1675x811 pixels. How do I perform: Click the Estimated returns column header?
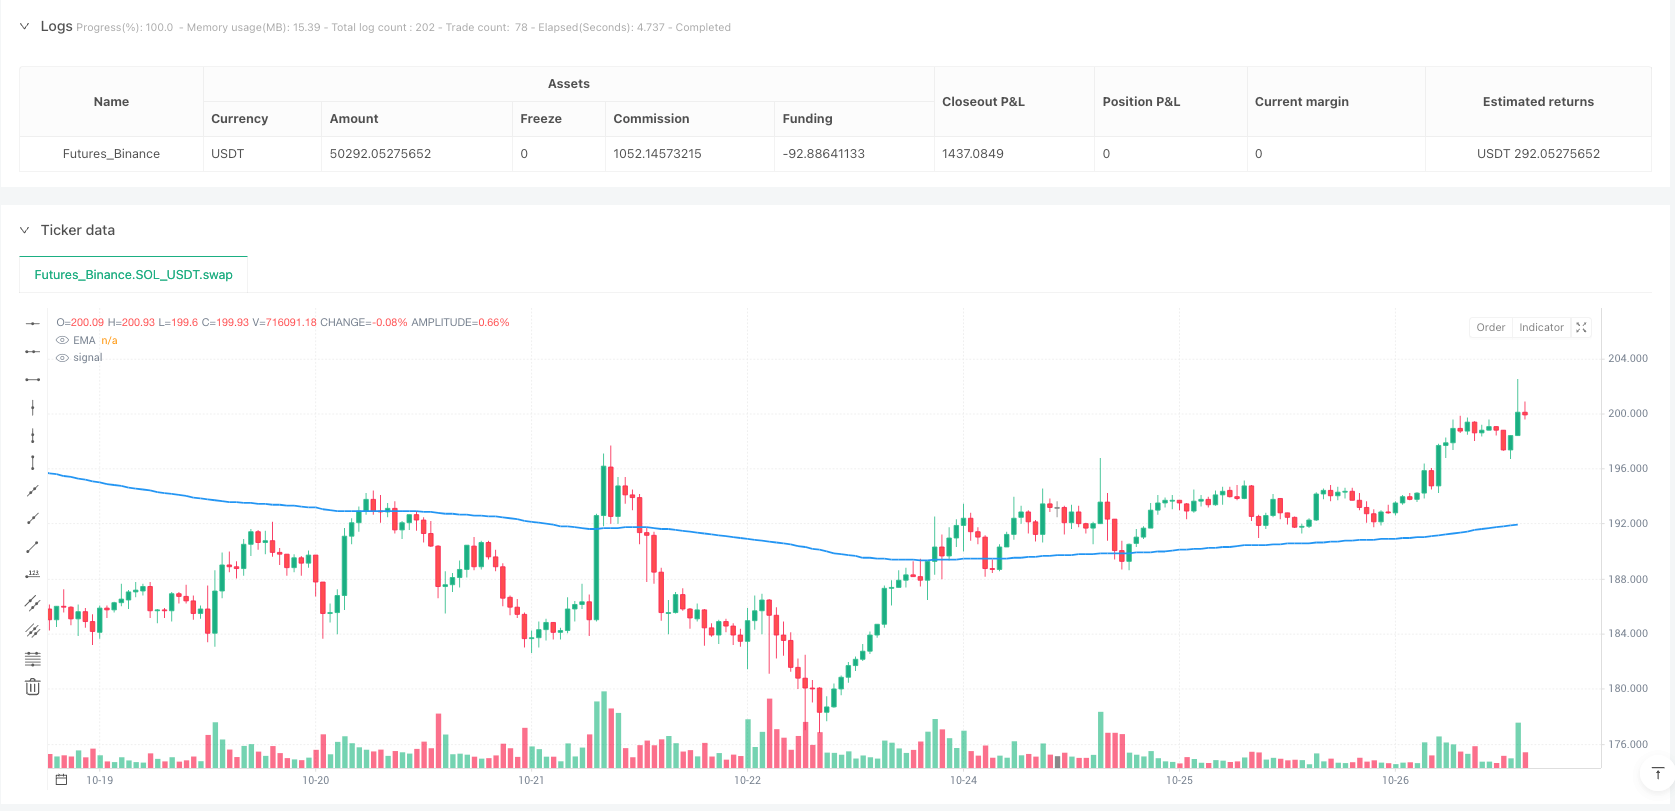click(x=1538, y=102)
